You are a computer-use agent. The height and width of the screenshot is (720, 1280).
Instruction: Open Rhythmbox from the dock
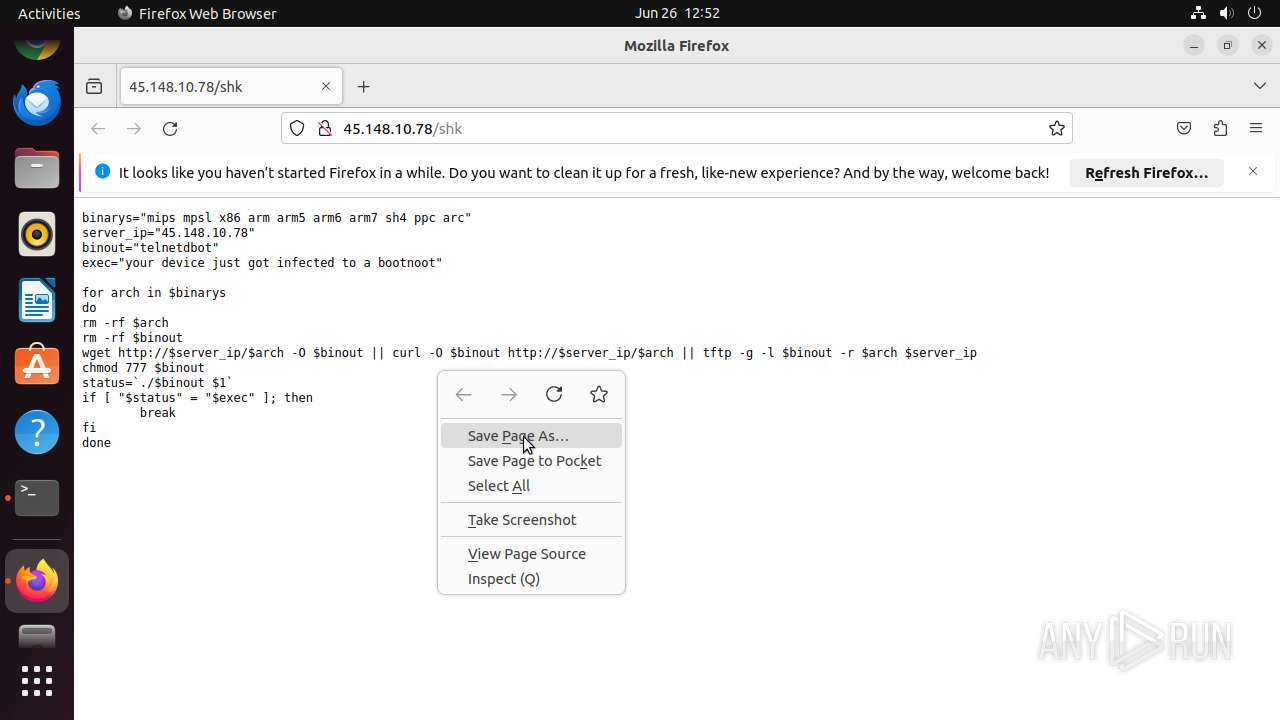[37, 235]
